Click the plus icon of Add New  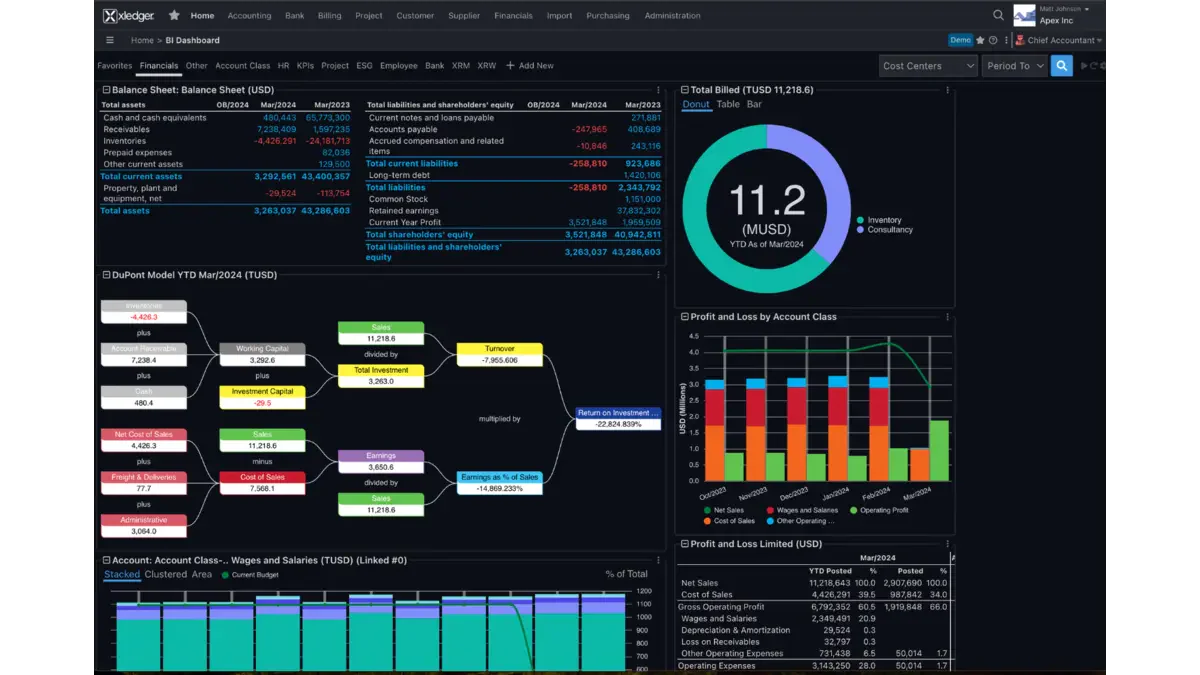[x=510, y=66]
